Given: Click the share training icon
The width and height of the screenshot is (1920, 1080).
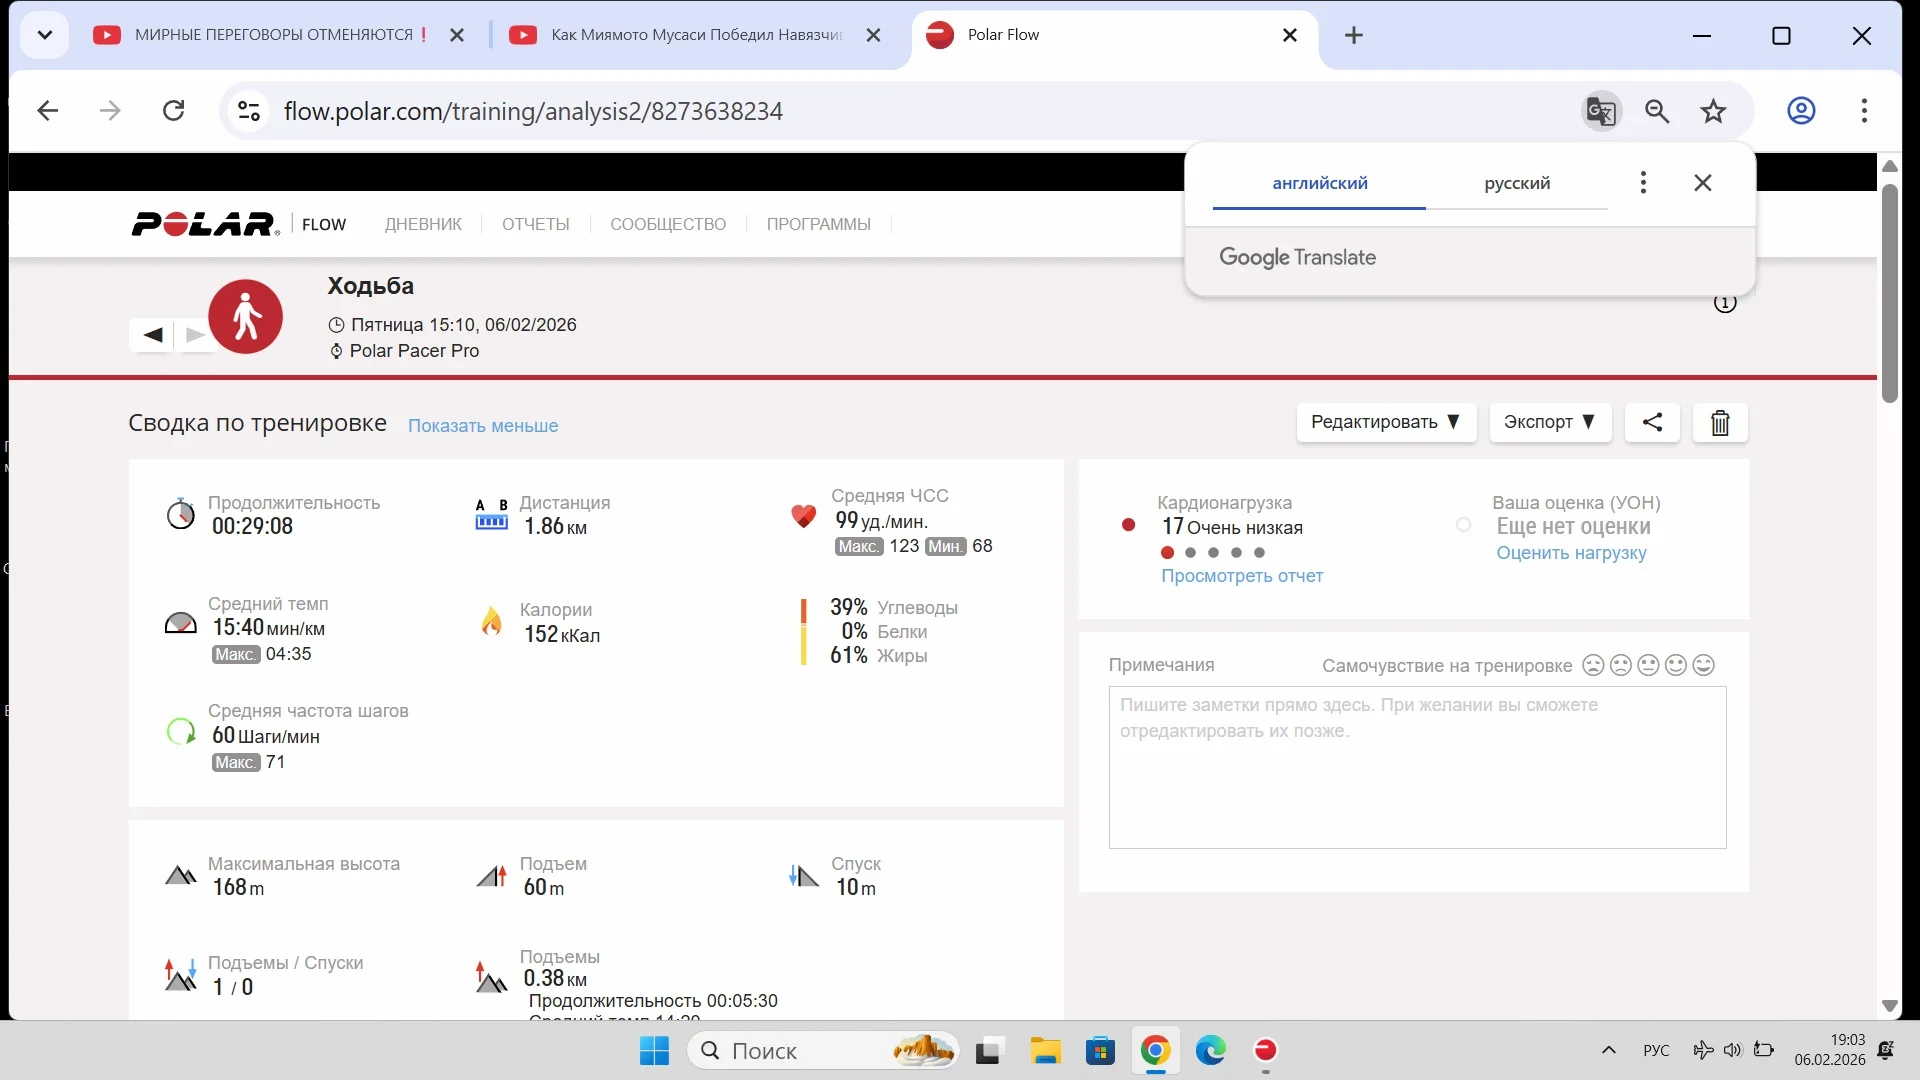Looking at the screenshot, I should point(1652,422).
